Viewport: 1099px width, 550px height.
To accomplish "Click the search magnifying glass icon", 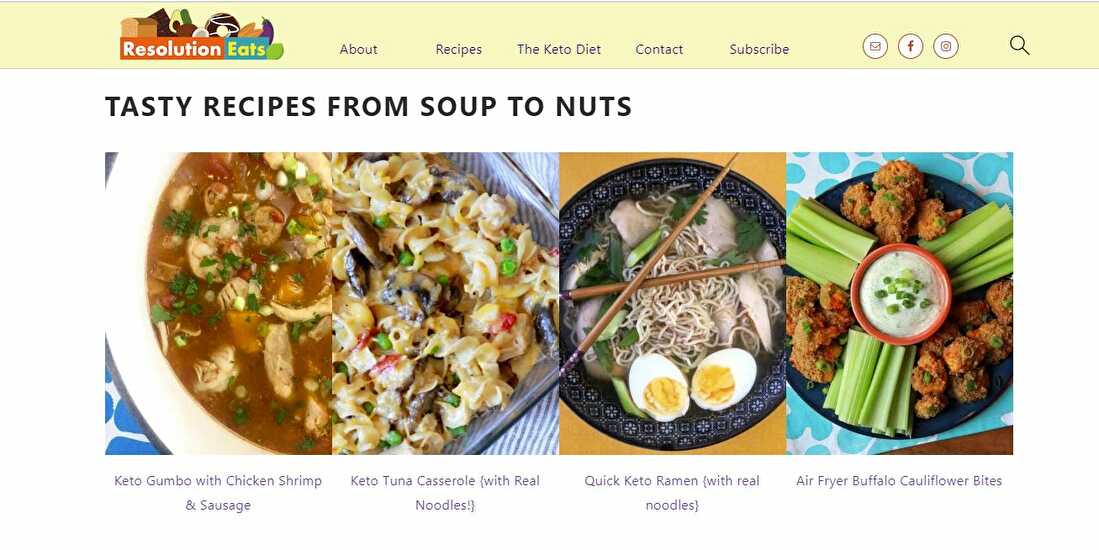I will pyautogui.click(x=1019, y=45).
